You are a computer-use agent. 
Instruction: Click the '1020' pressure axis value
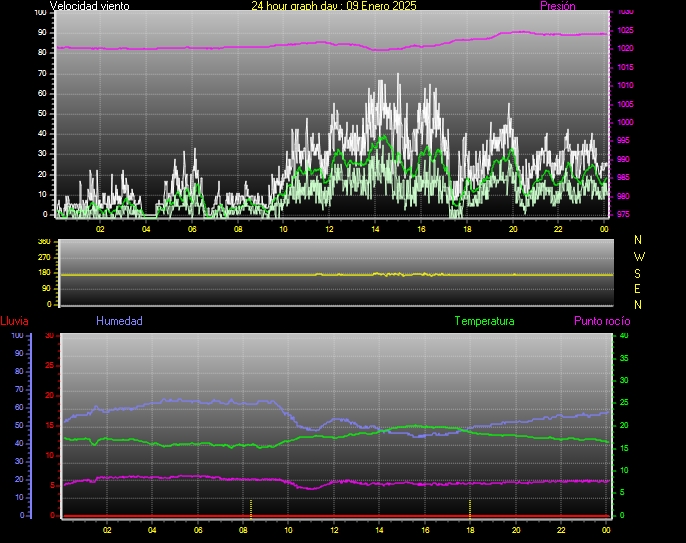tap(625, 49)
